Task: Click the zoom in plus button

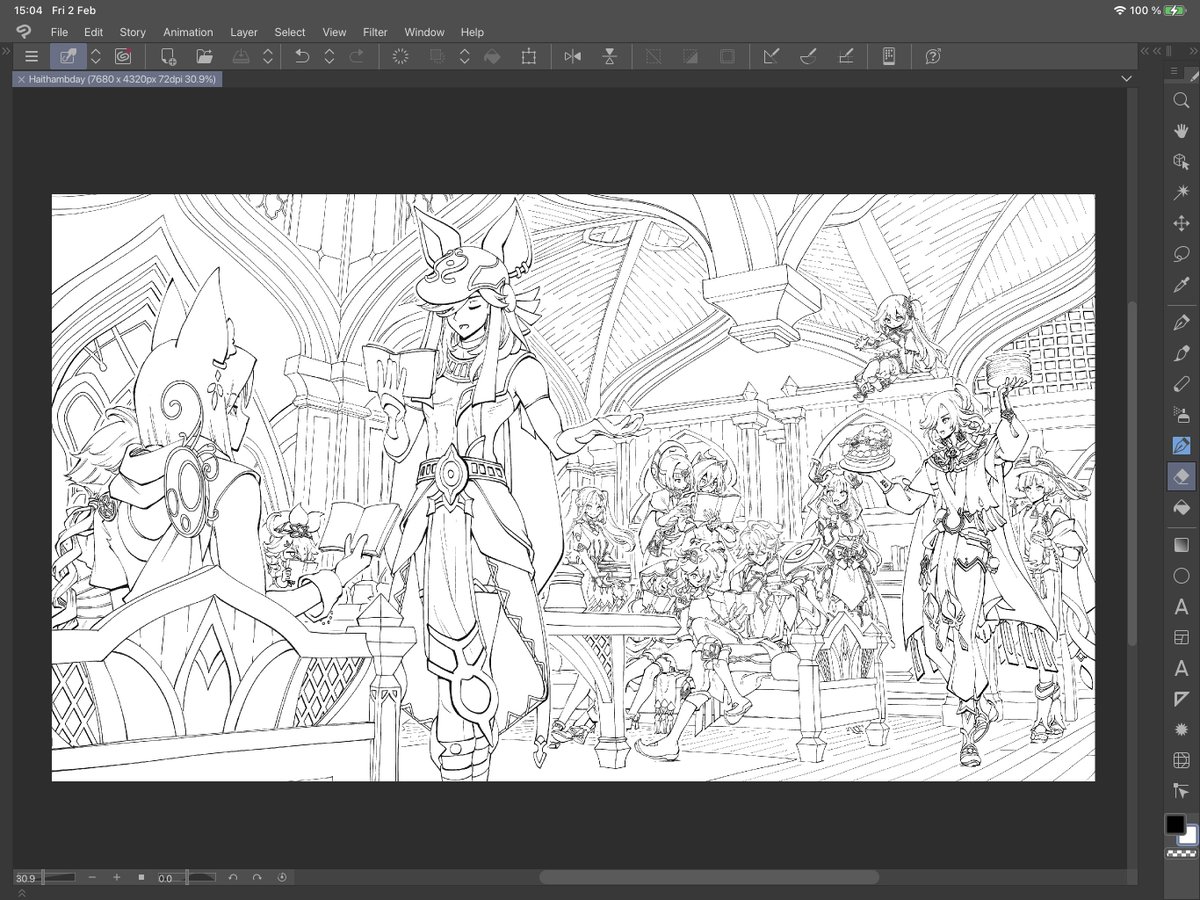Action: (x=116, y=877)
